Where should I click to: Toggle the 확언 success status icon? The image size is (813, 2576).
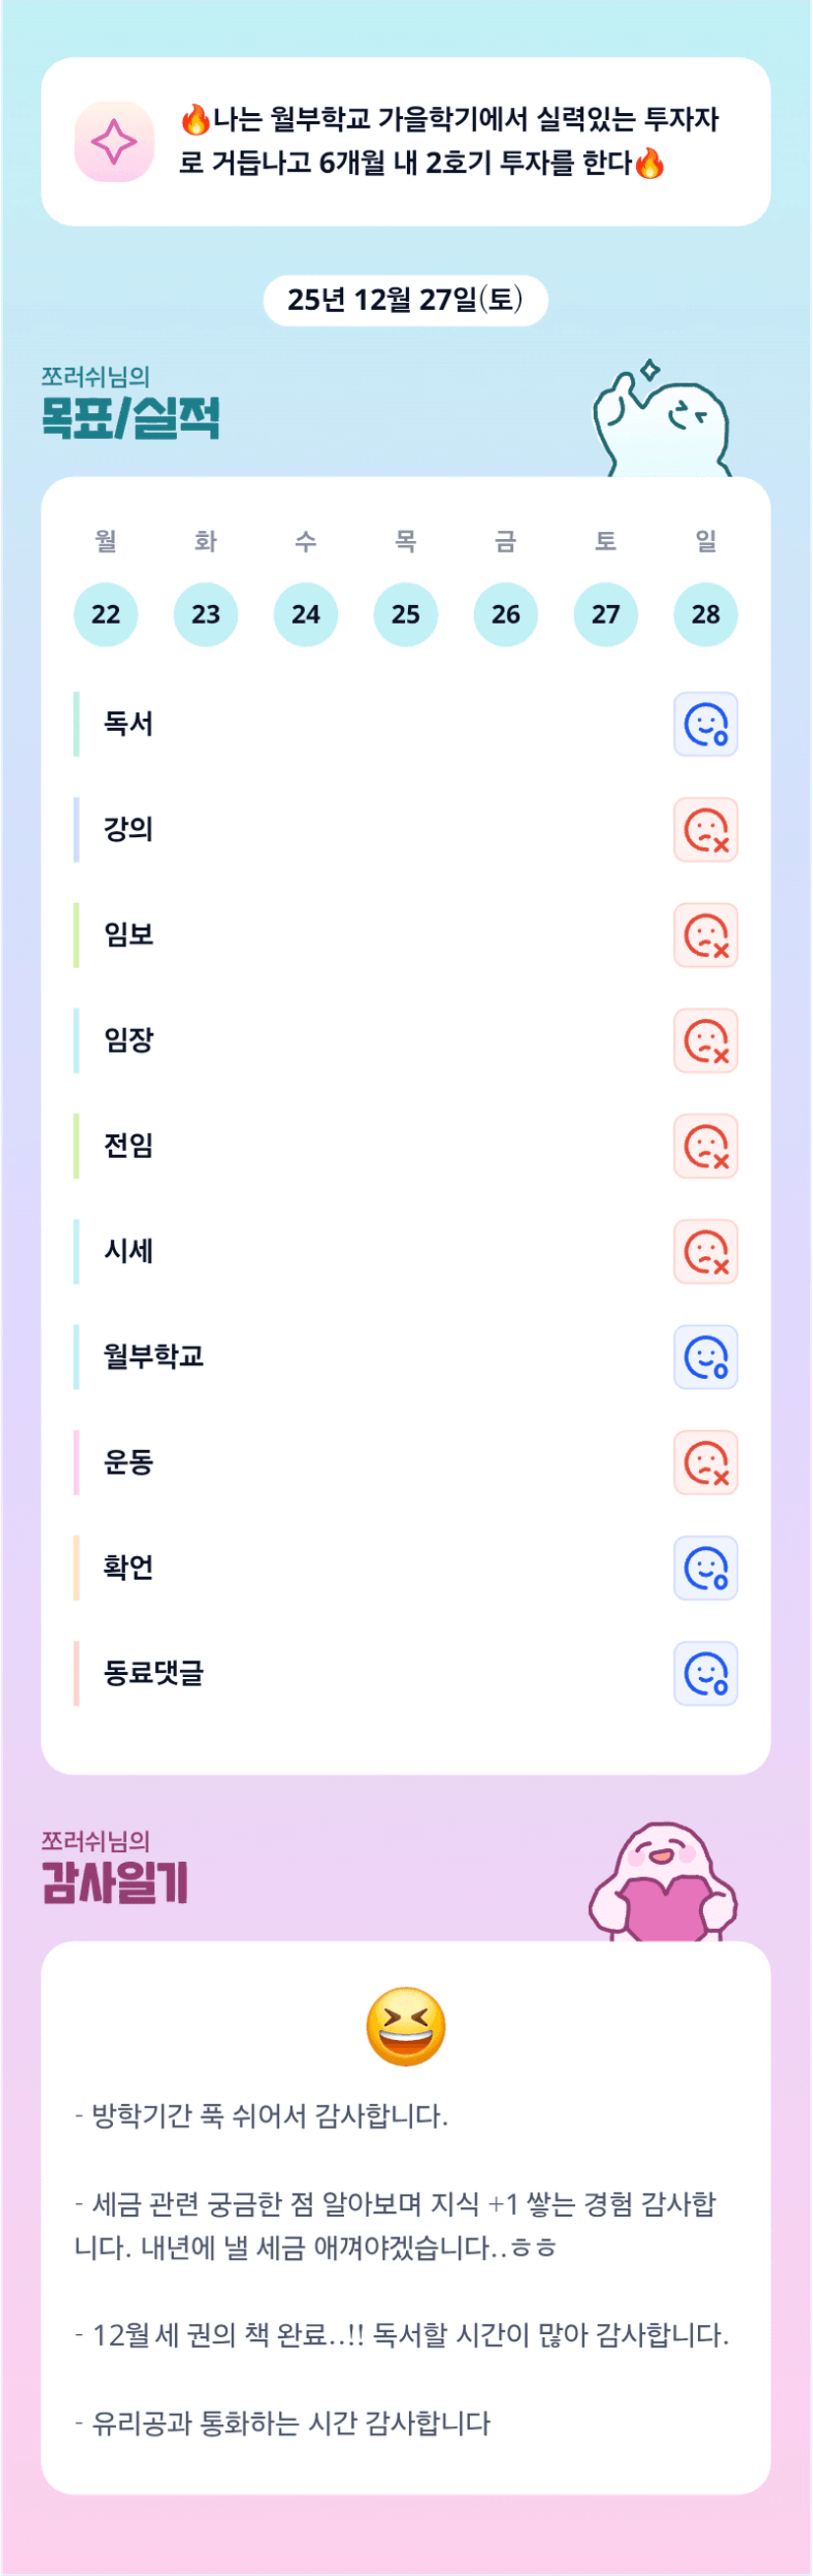pyautogui.click(x=705, y=1568)
